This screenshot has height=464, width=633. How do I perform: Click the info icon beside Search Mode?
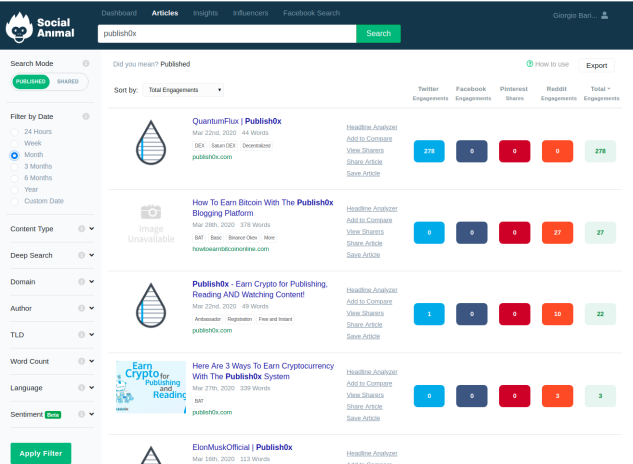86,63
